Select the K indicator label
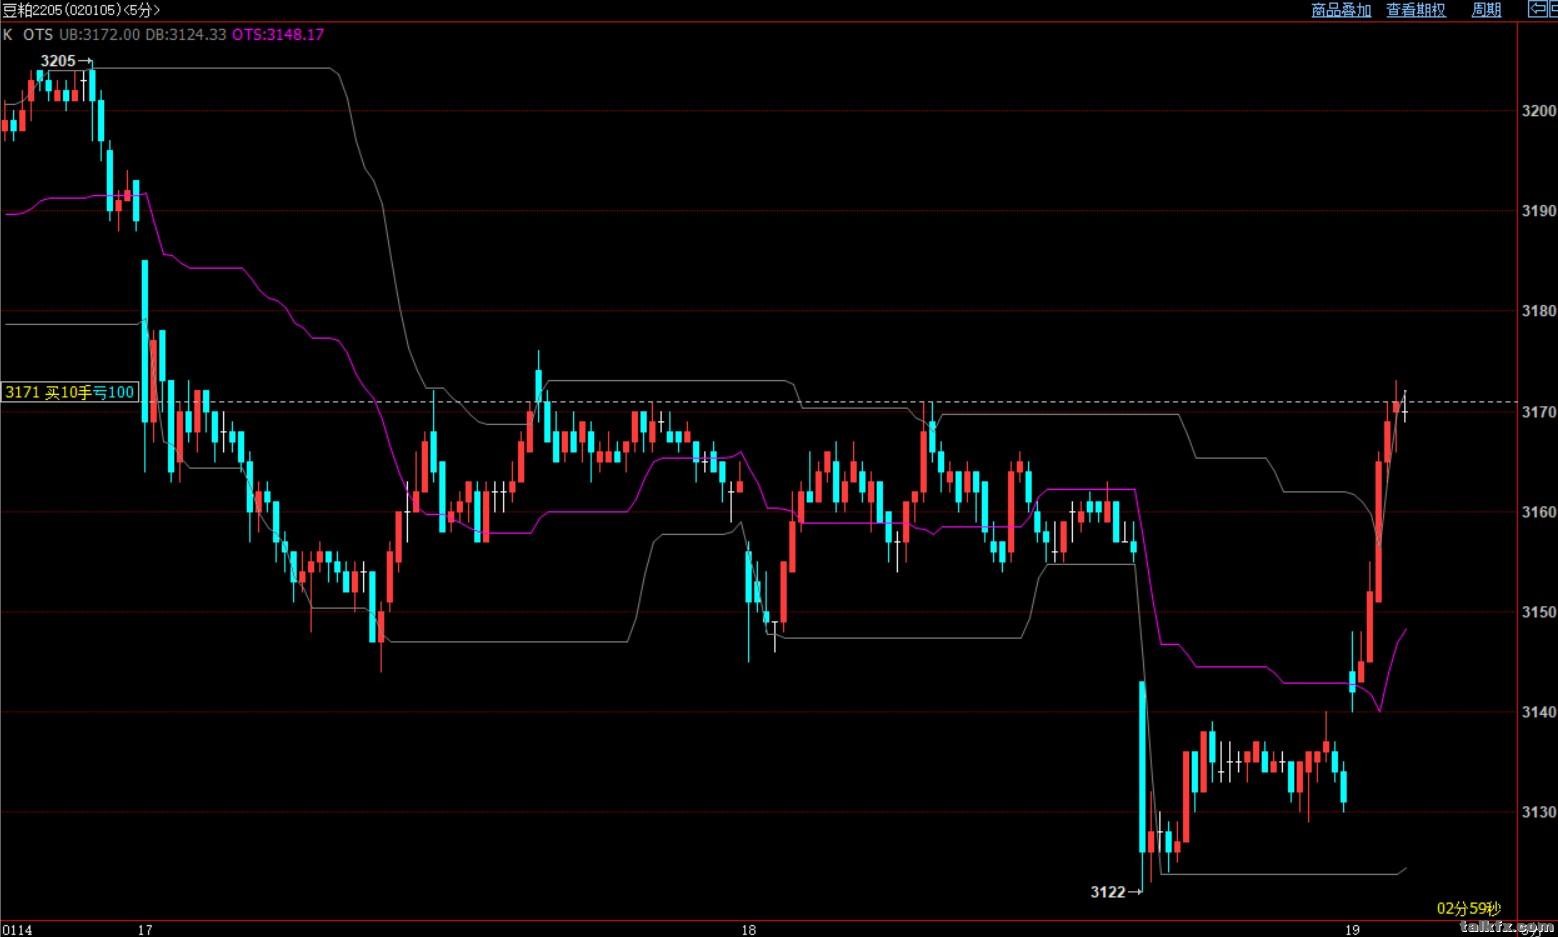This screenshot has height=937, width=1558. pos(8,34)
